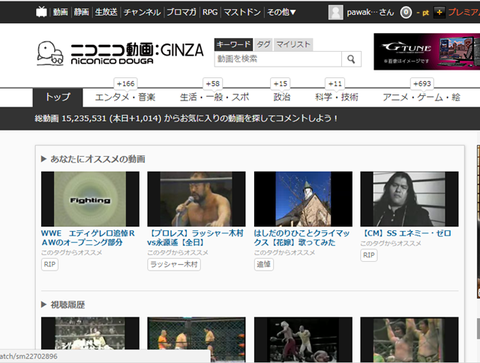Collapse the あなたにオススメの動画 section triangle
Viewport: 480px width, 363px height.
[x=43, y=159]
